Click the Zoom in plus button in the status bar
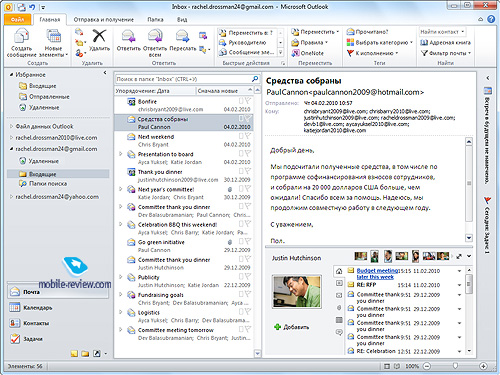Screen dimensions: 500x375 click(483, 366)
